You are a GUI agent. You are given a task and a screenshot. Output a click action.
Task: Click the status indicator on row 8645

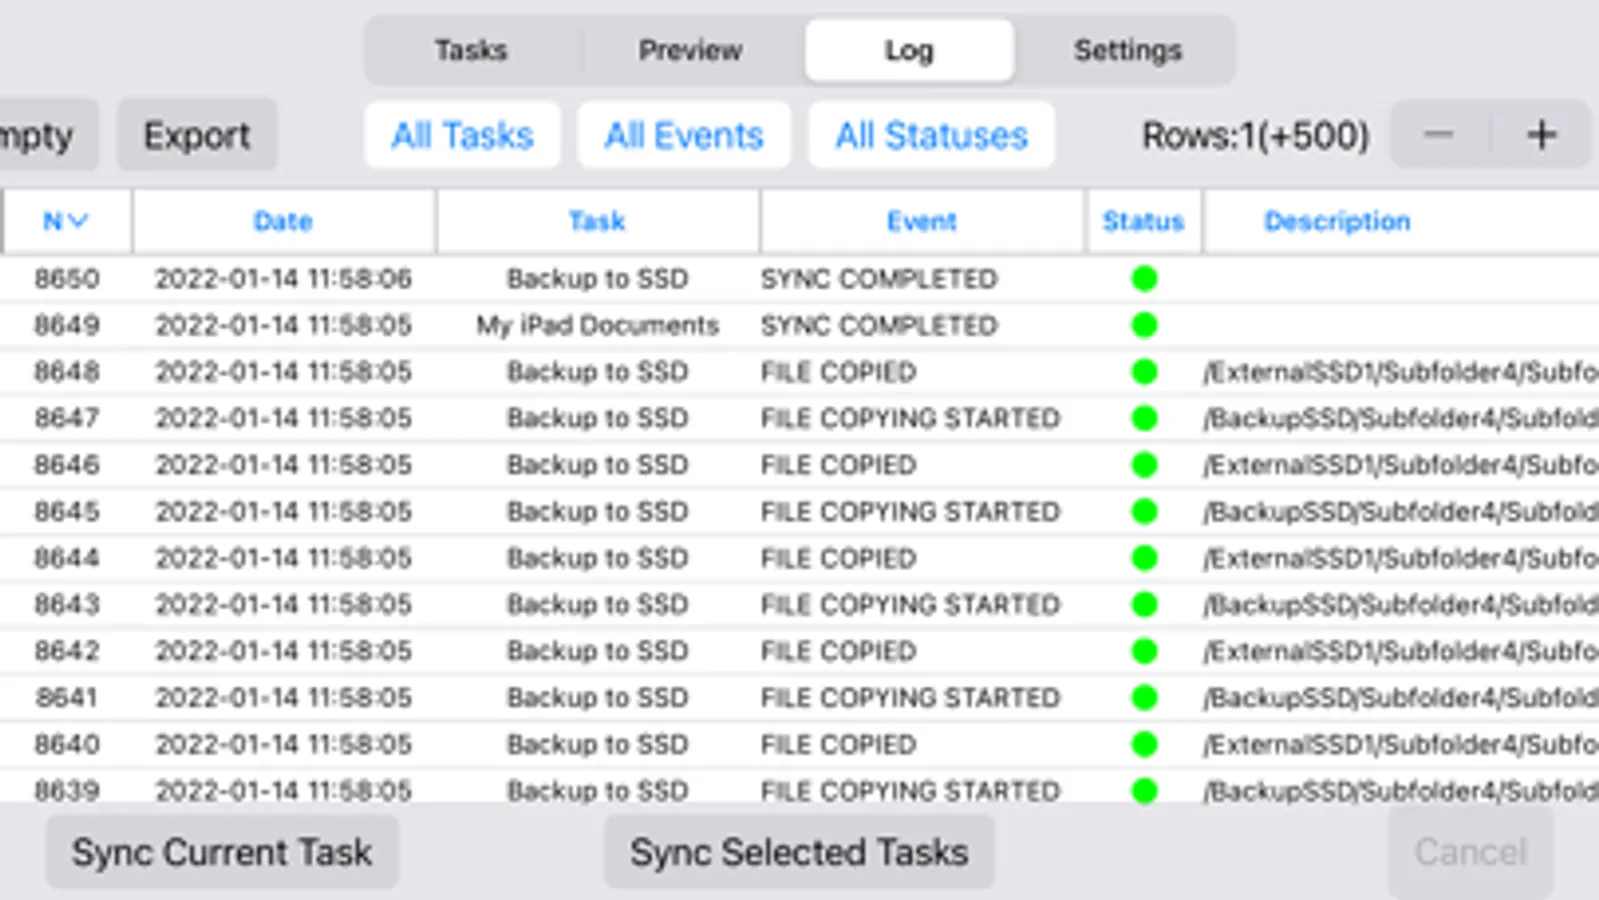tap(1144, 512)
